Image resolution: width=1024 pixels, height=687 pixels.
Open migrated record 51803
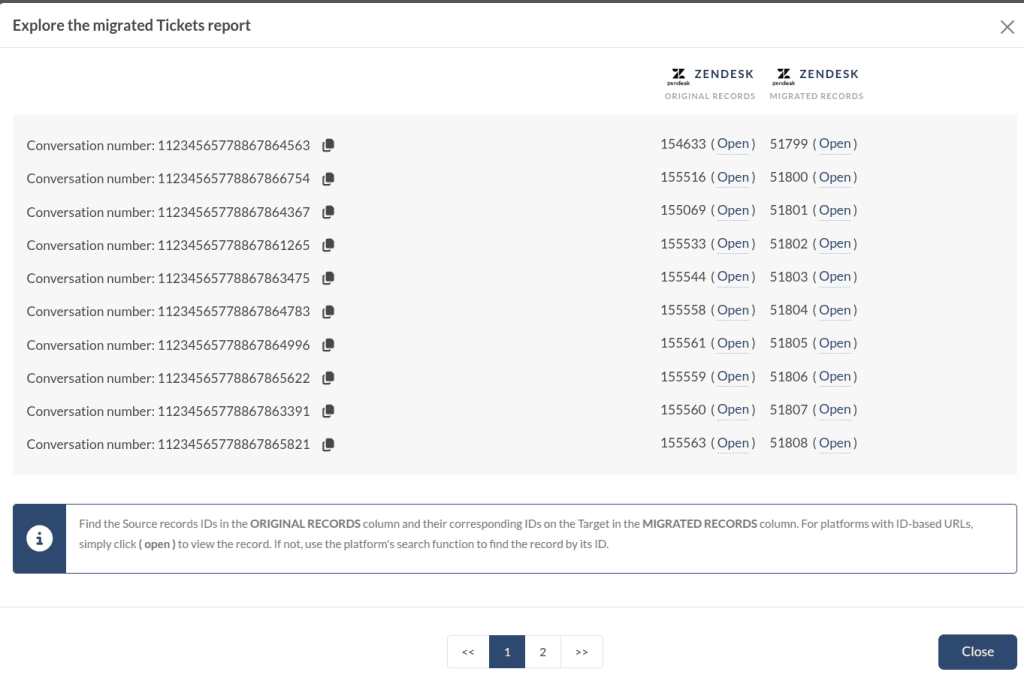(x=835, y=277)
